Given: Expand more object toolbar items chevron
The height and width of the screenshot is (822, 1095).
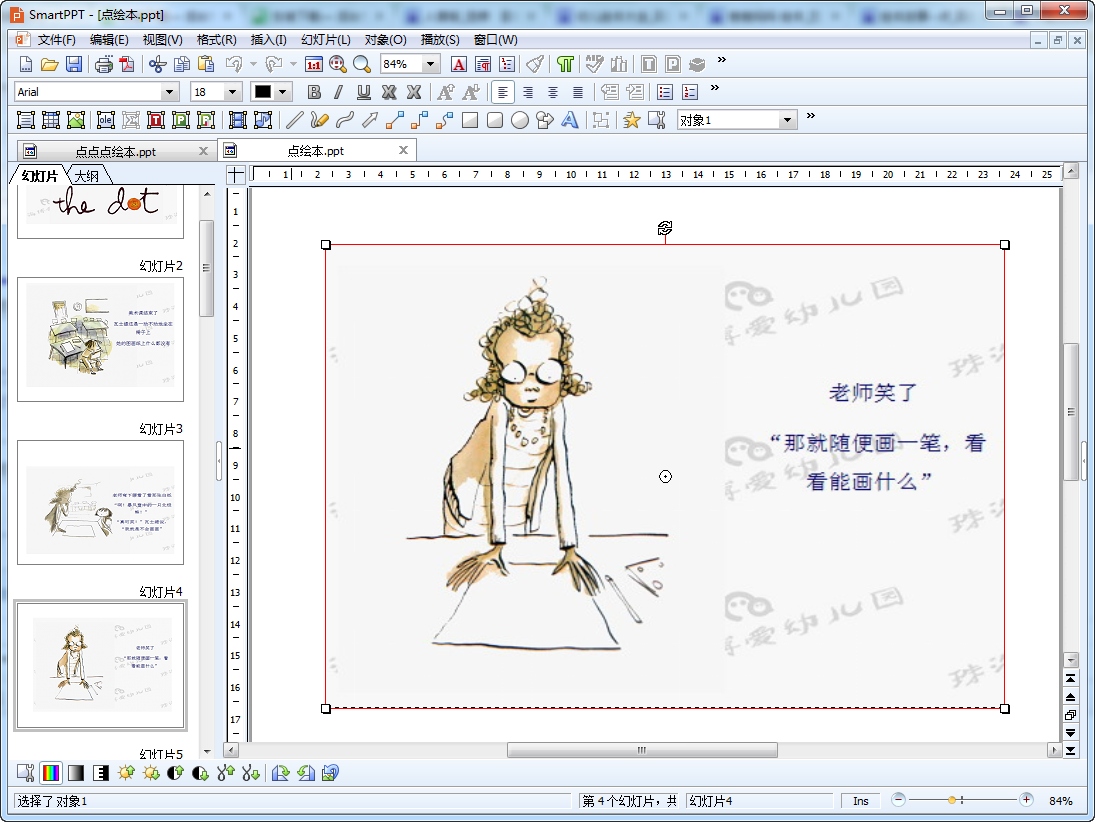Looking at the screenshot, I should click(810, 116).
